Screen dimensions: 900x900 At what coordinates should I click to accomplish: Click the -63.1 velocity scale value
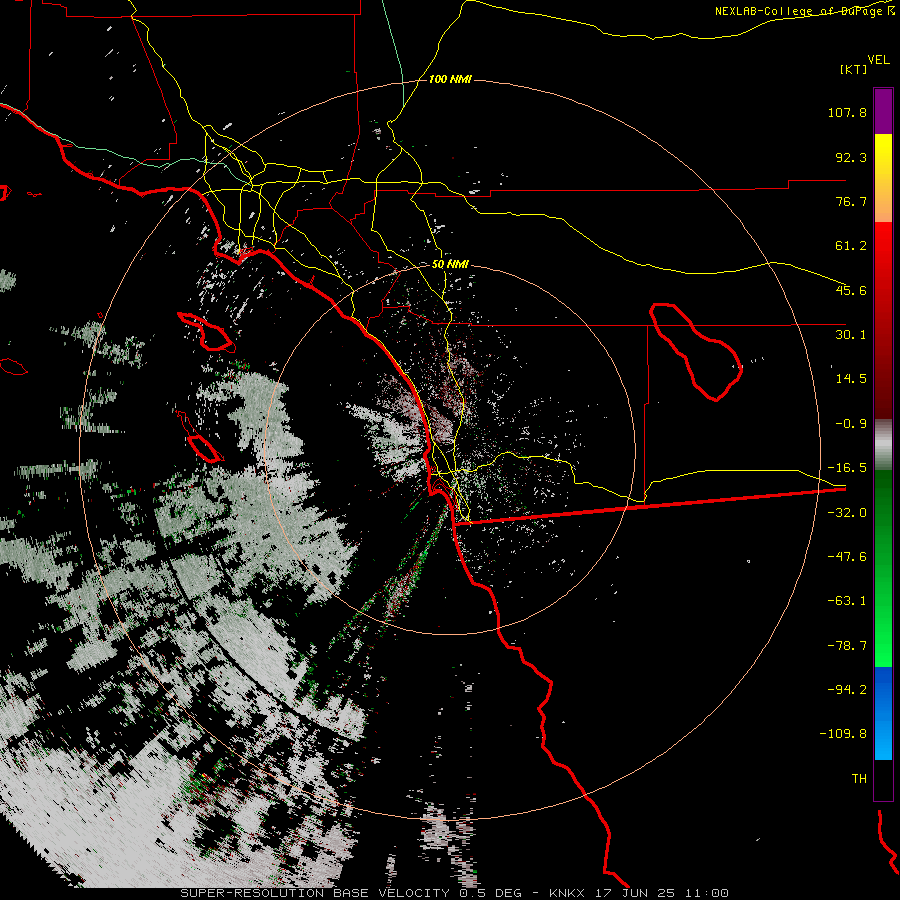click(x=847, y=601)
